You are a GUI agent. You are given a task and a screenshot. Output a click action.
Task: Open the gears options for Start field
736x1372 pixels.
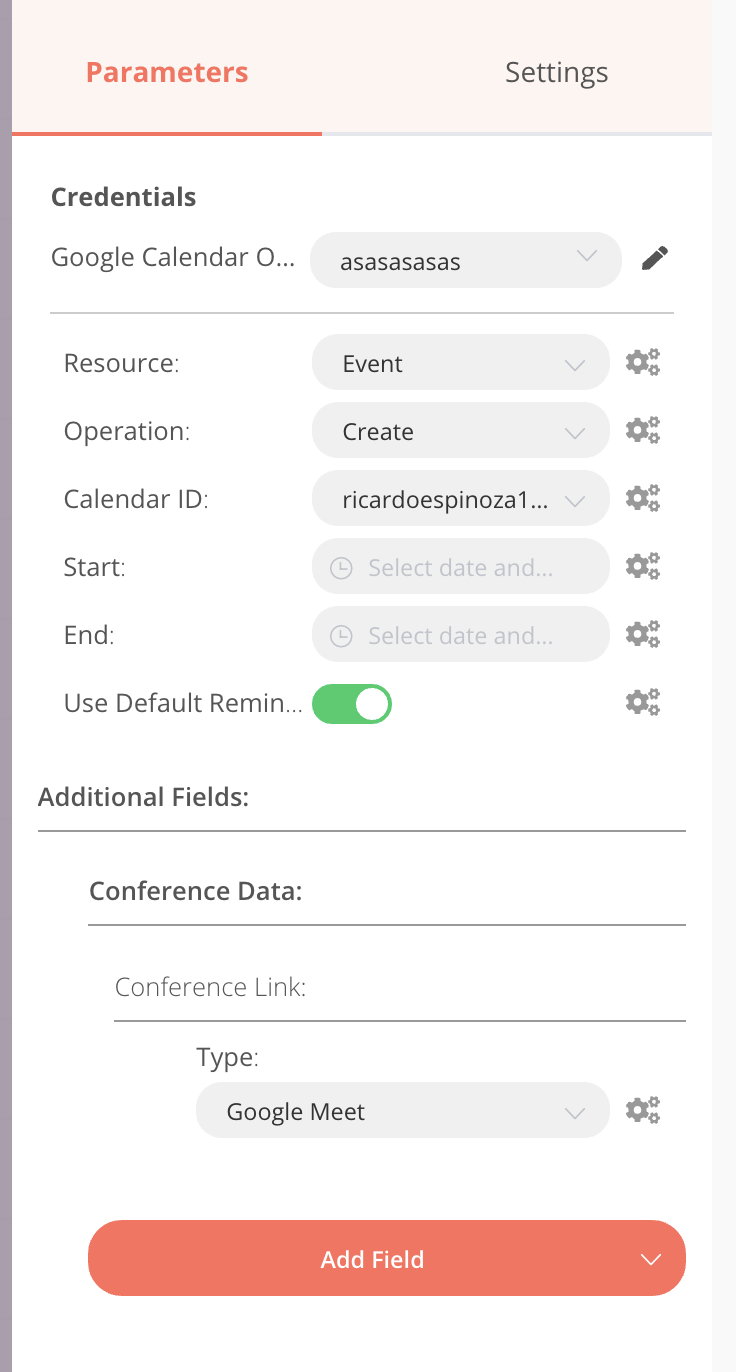click(643, 566)
